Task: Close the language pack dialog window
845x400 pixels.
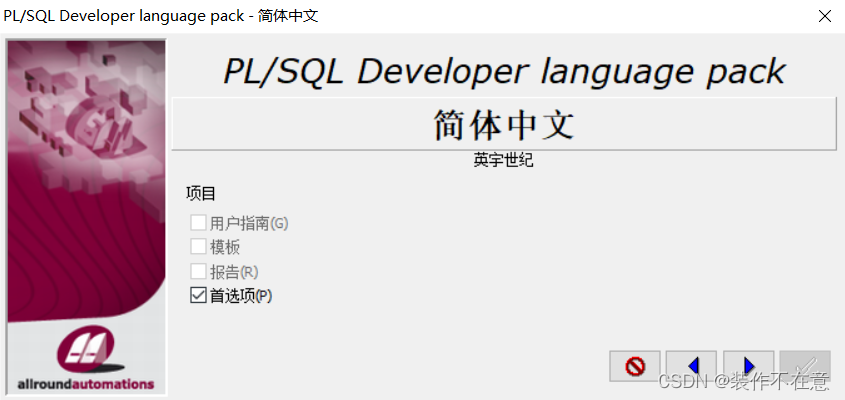Action: (x=825, y=16)
